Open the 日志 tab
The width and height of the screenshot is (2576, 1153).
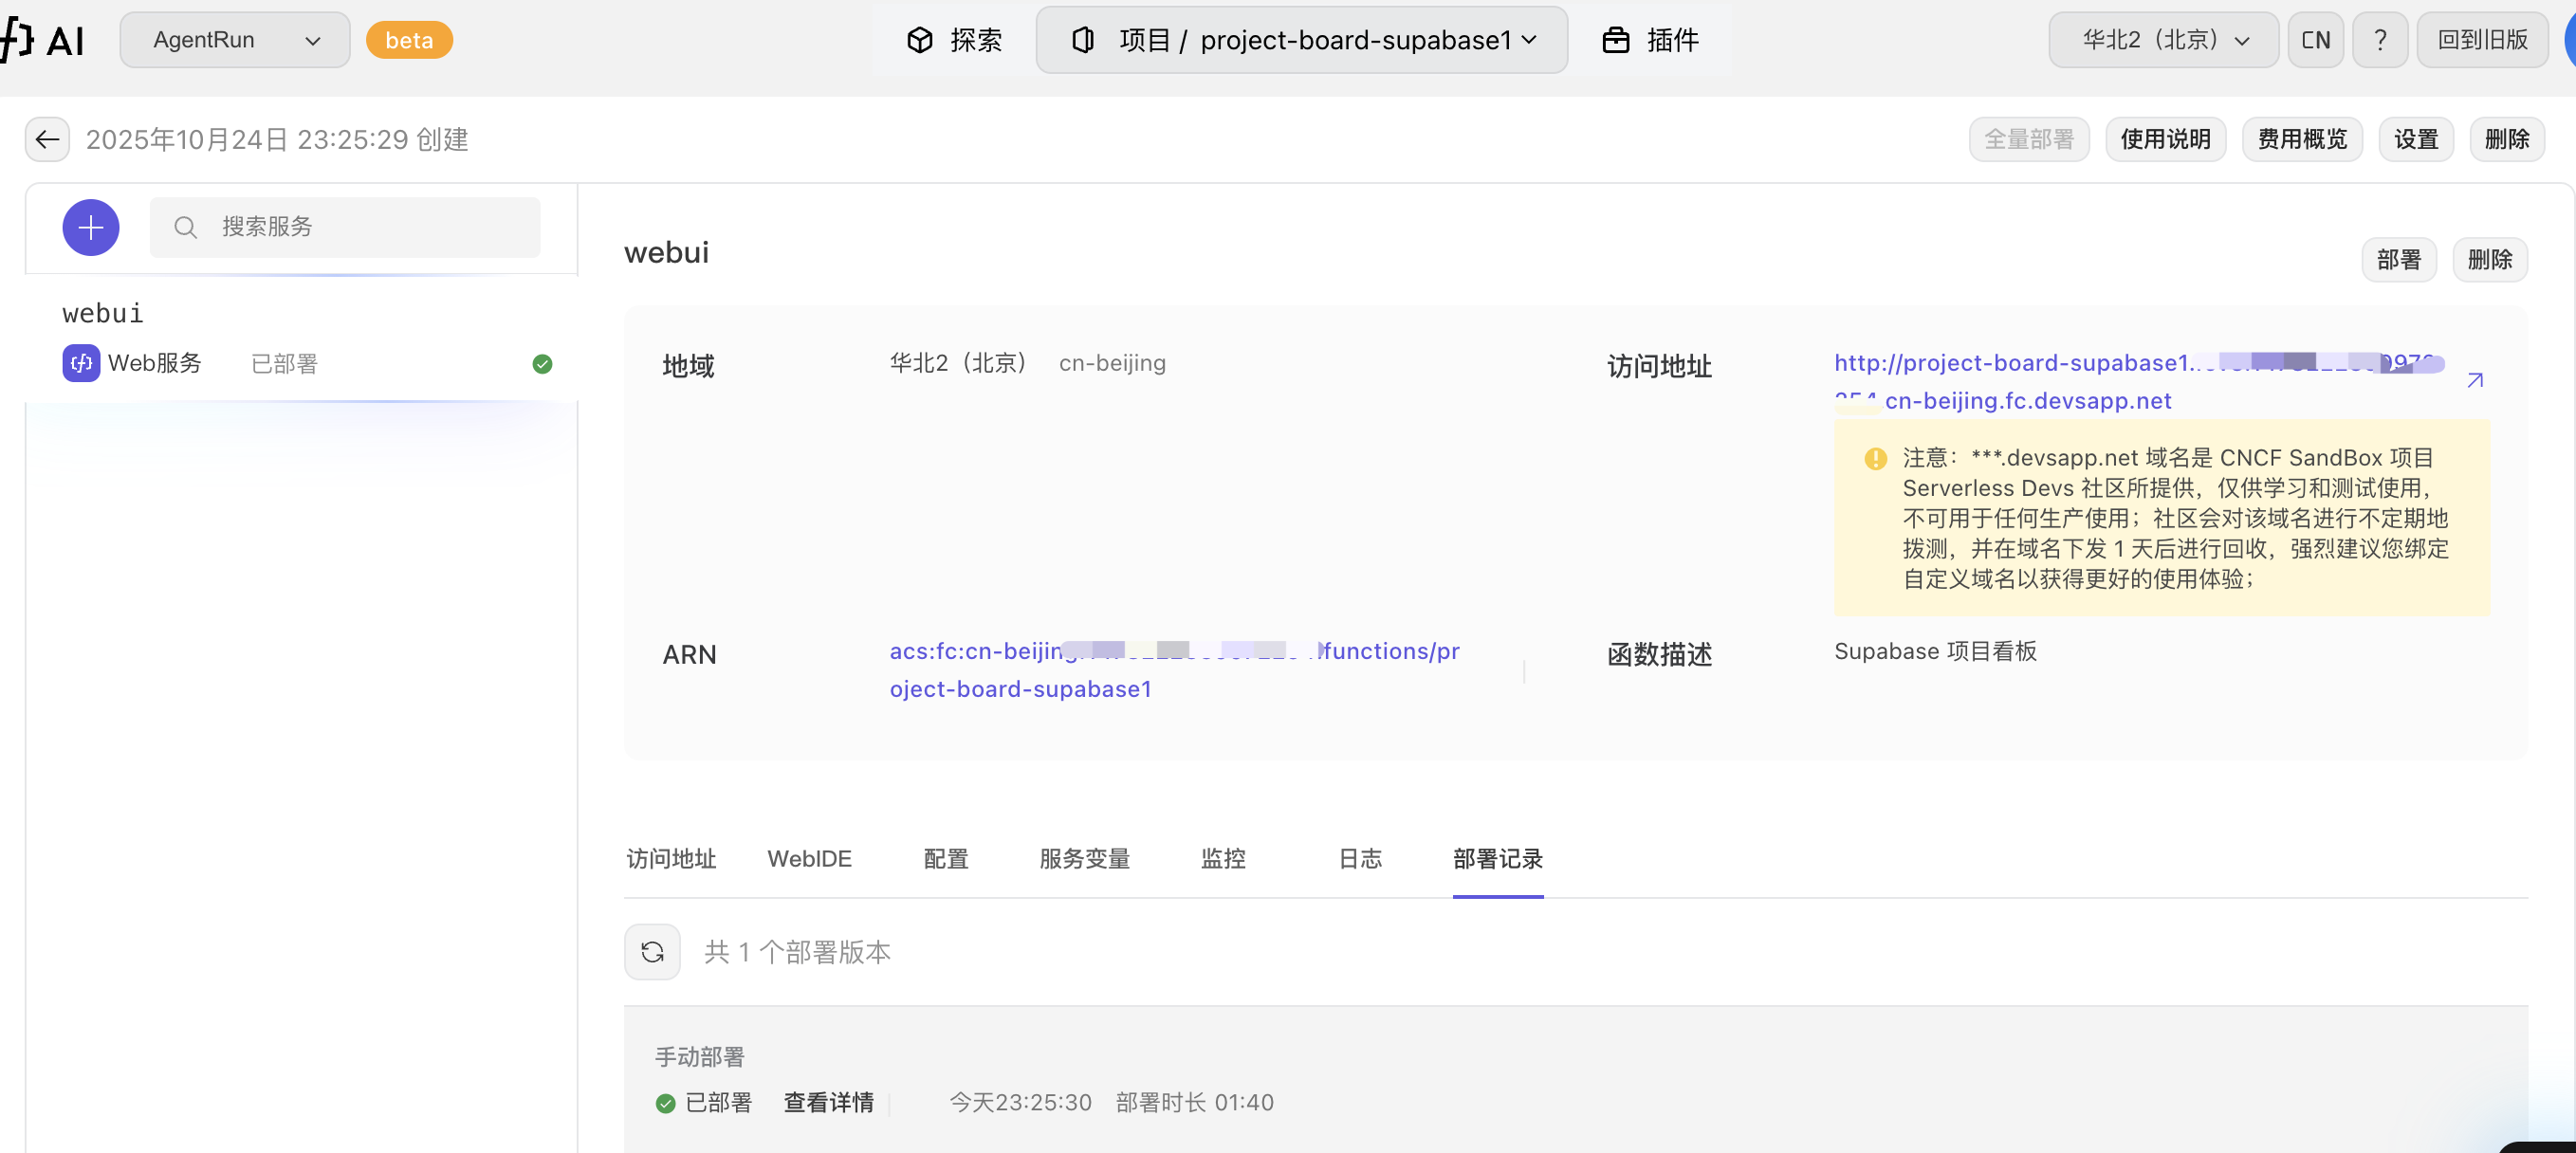[x=1360, y=858]
